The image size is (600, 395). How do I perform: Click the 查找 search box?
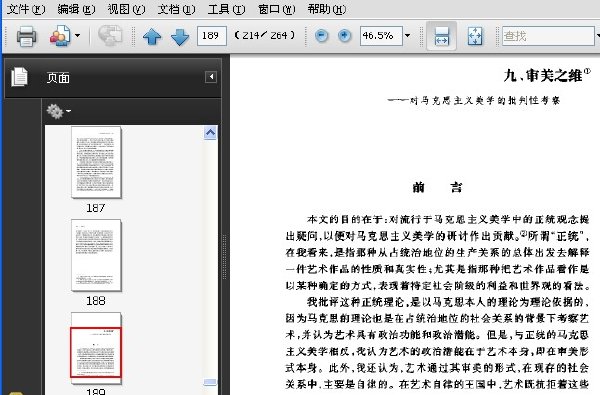[548, 36]
